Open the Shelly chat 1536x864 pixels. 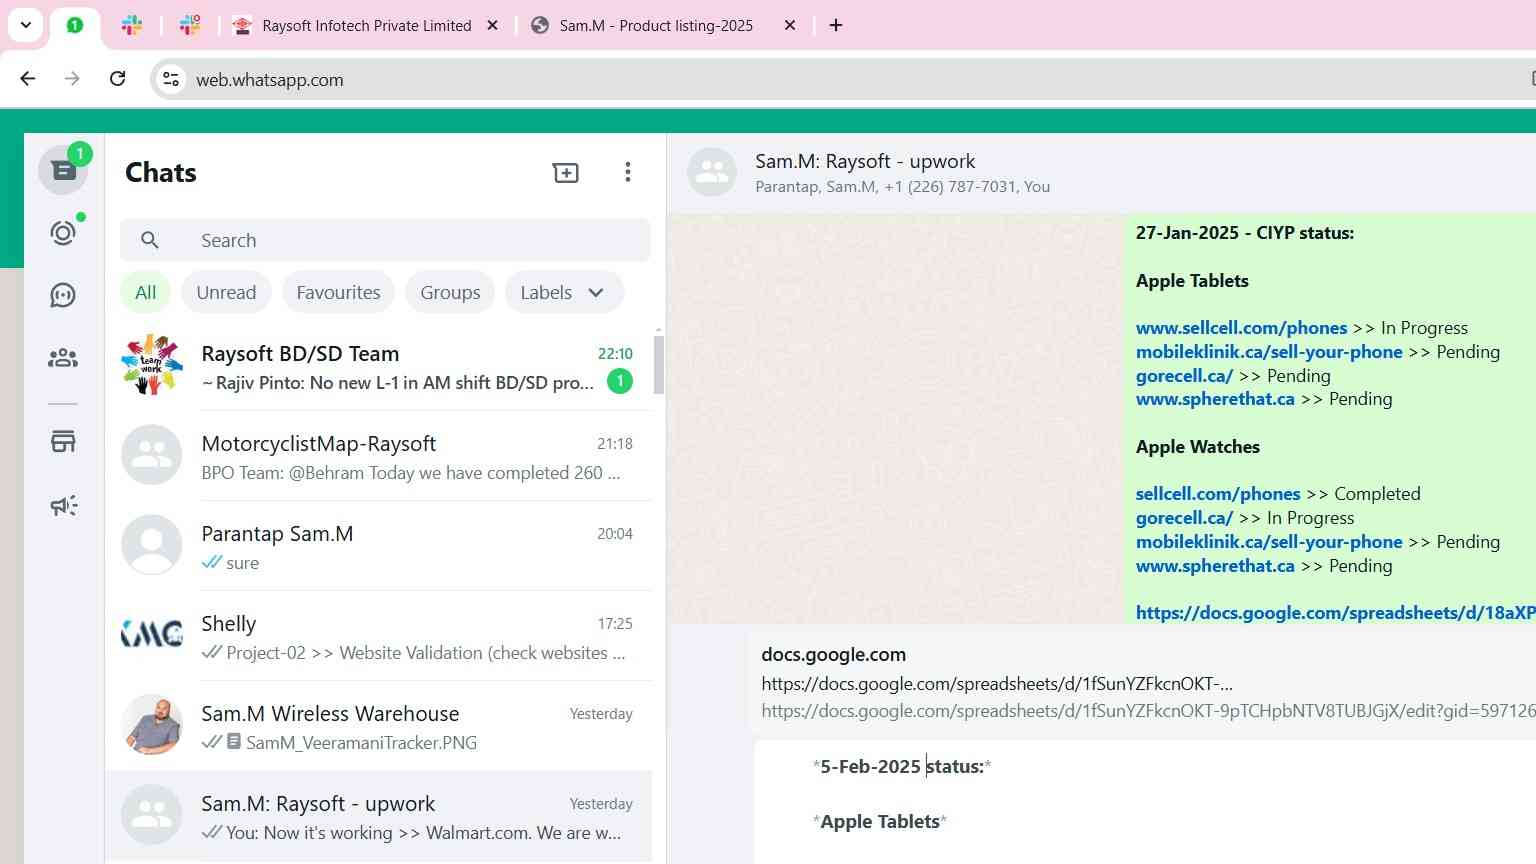click(378, 636)
